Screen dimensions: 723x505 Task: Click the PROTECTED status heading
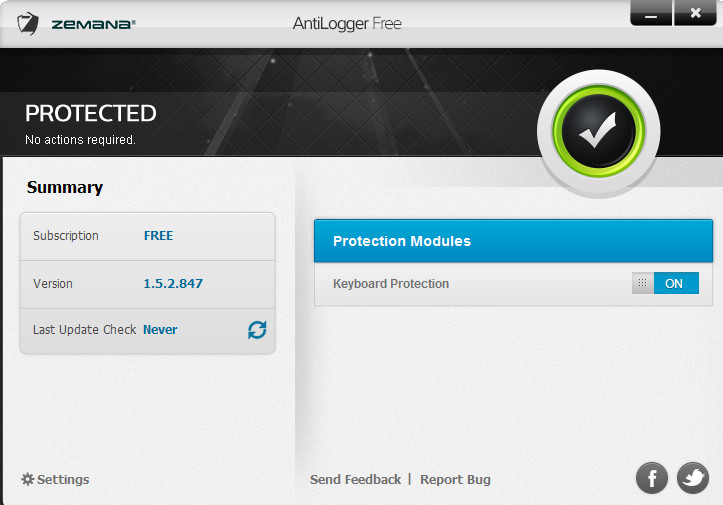coord(91,113)
